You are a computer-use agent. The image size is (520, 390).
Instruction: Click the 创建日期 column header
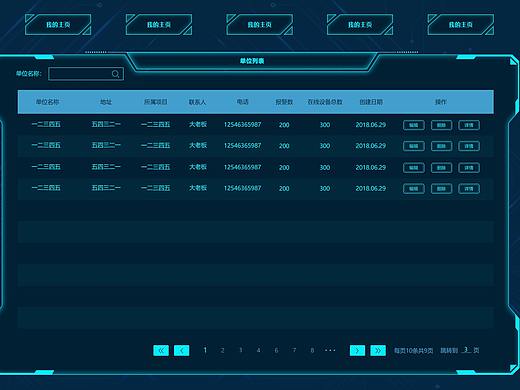pyautogui.click(x=371, y=102)
